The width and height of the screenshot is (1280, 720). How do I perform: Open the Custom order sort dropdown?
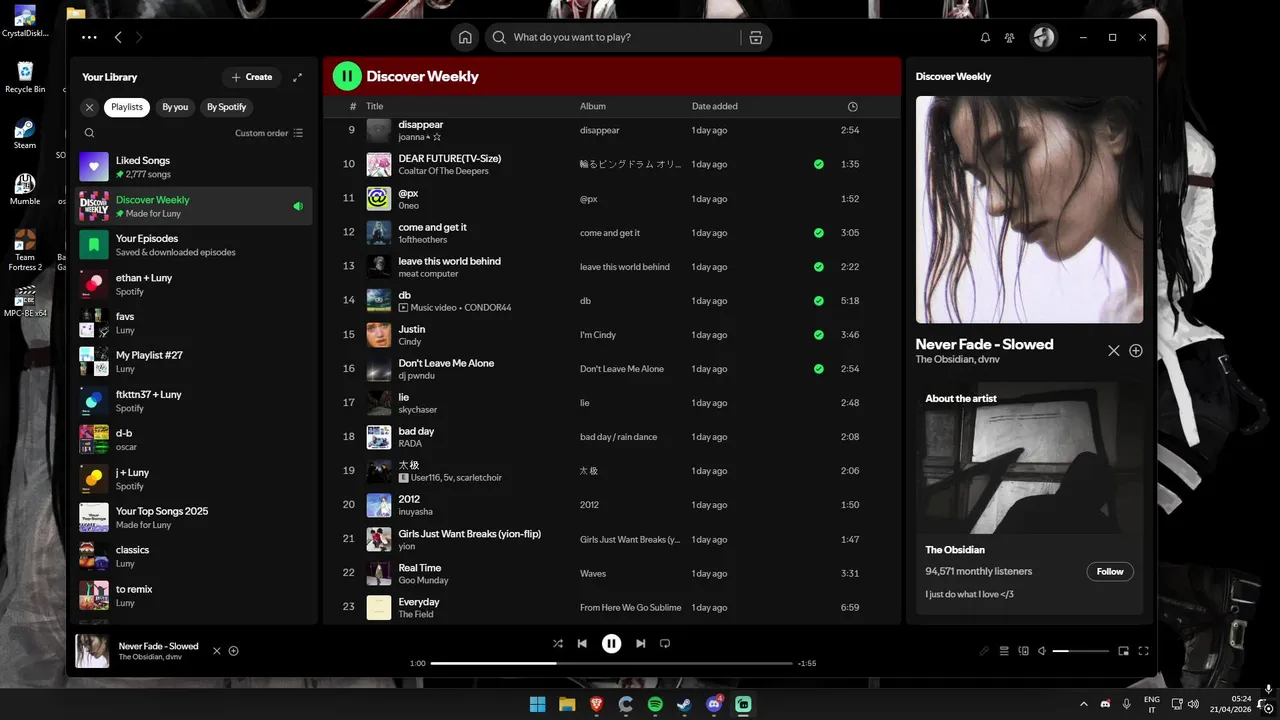269,133
